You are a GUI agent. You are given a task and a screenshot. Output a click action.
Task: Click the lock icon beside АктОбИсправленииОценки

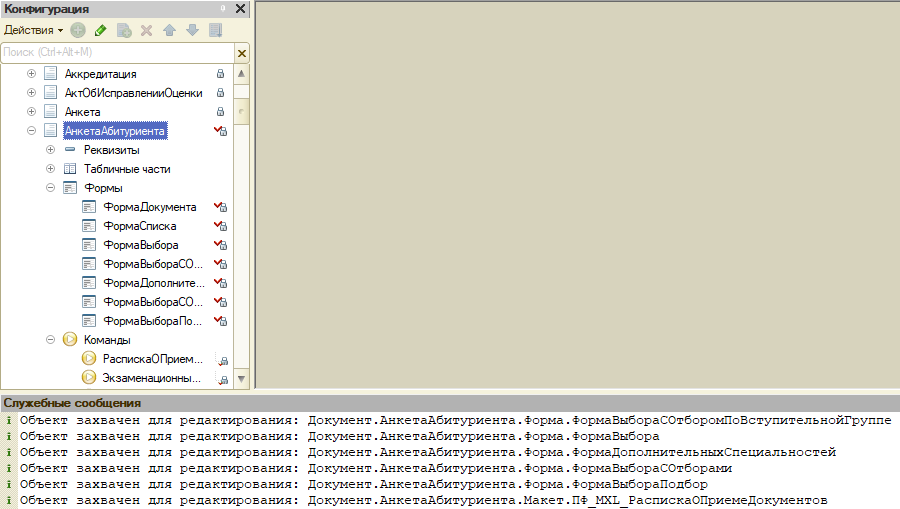point(220,92)
